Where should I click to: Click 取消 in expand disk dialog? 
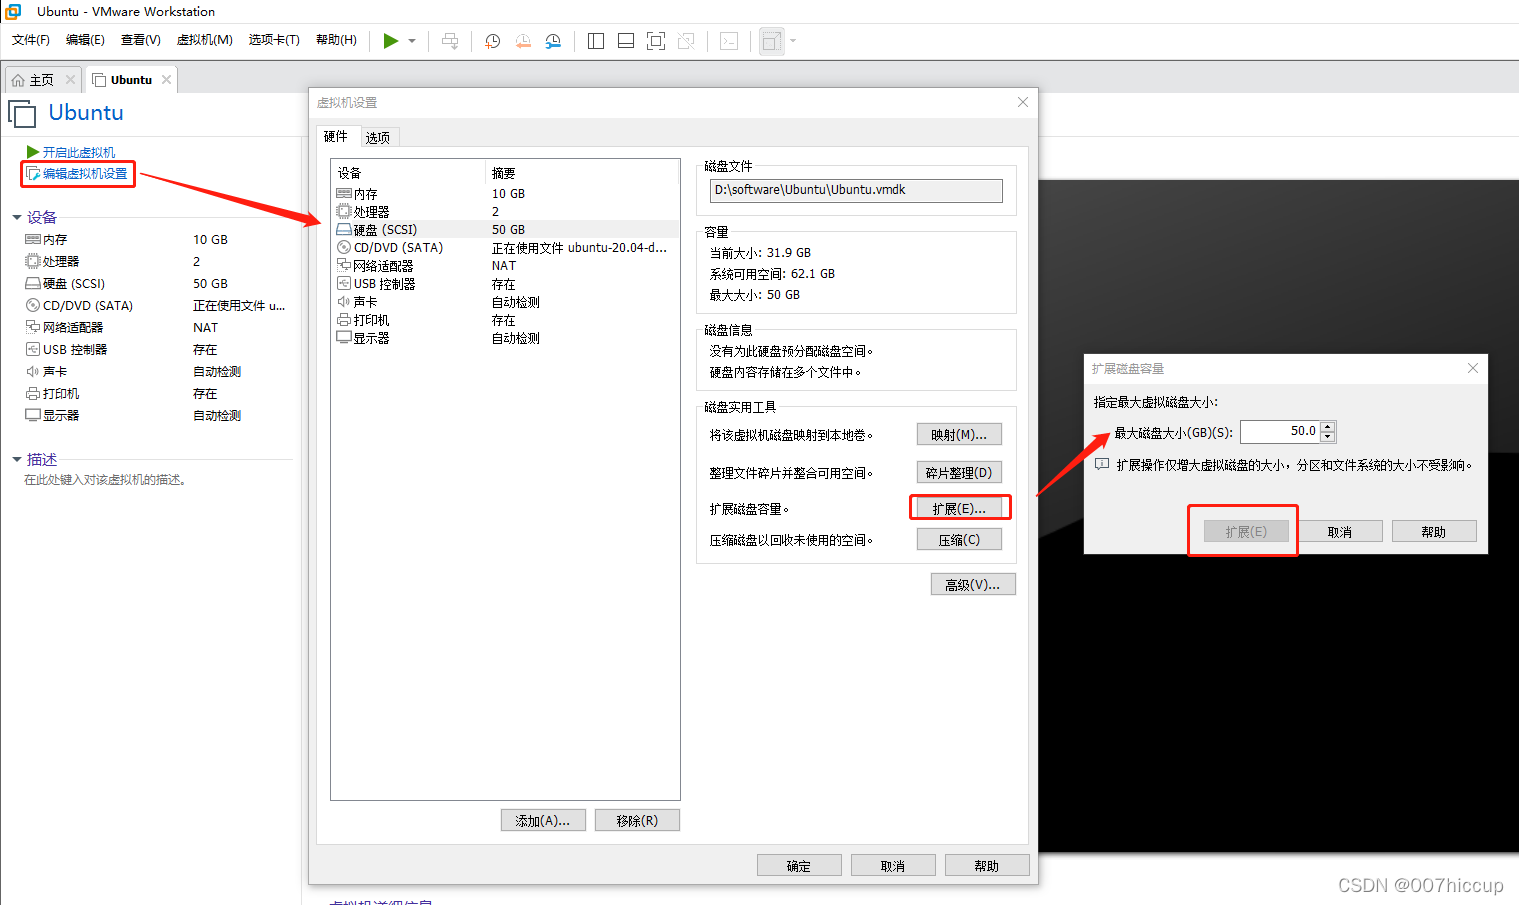click(1340, 531)
